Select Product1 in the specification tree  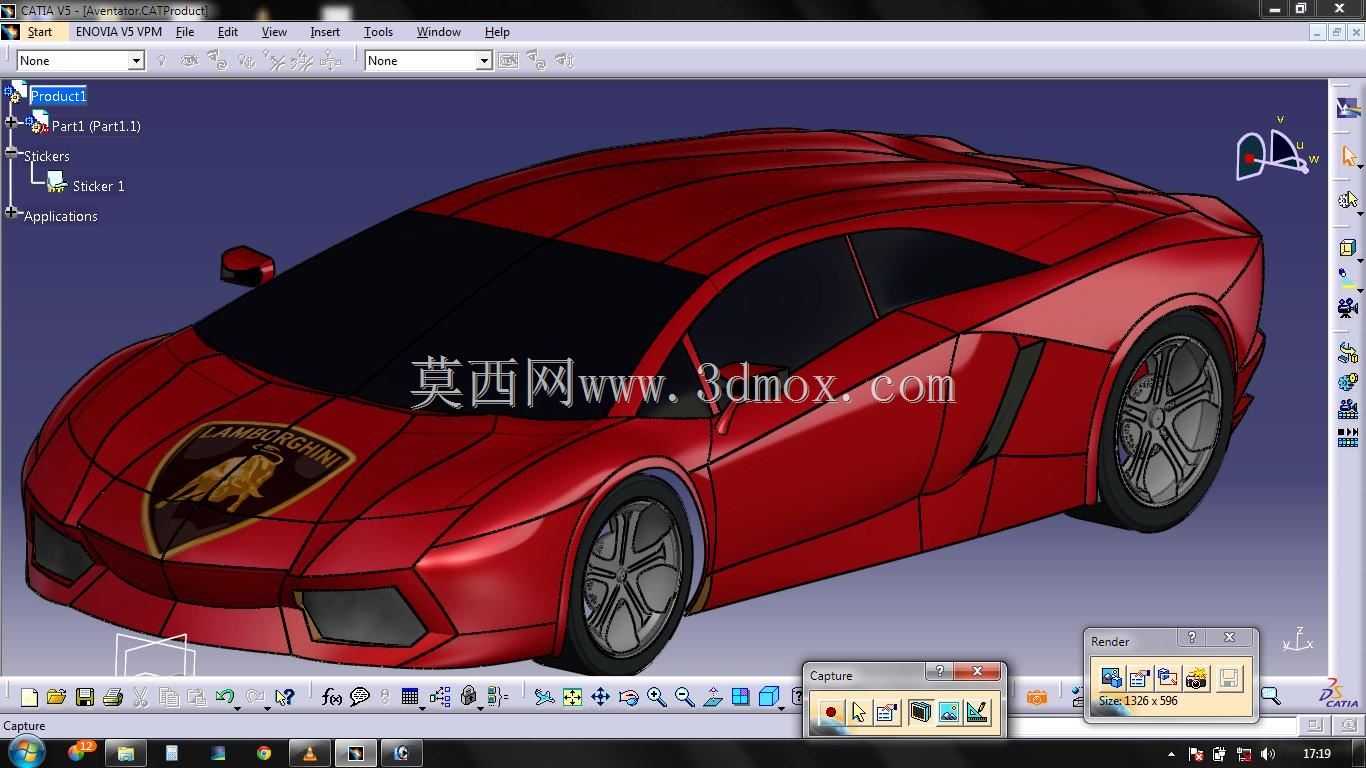tap(58, 96)
